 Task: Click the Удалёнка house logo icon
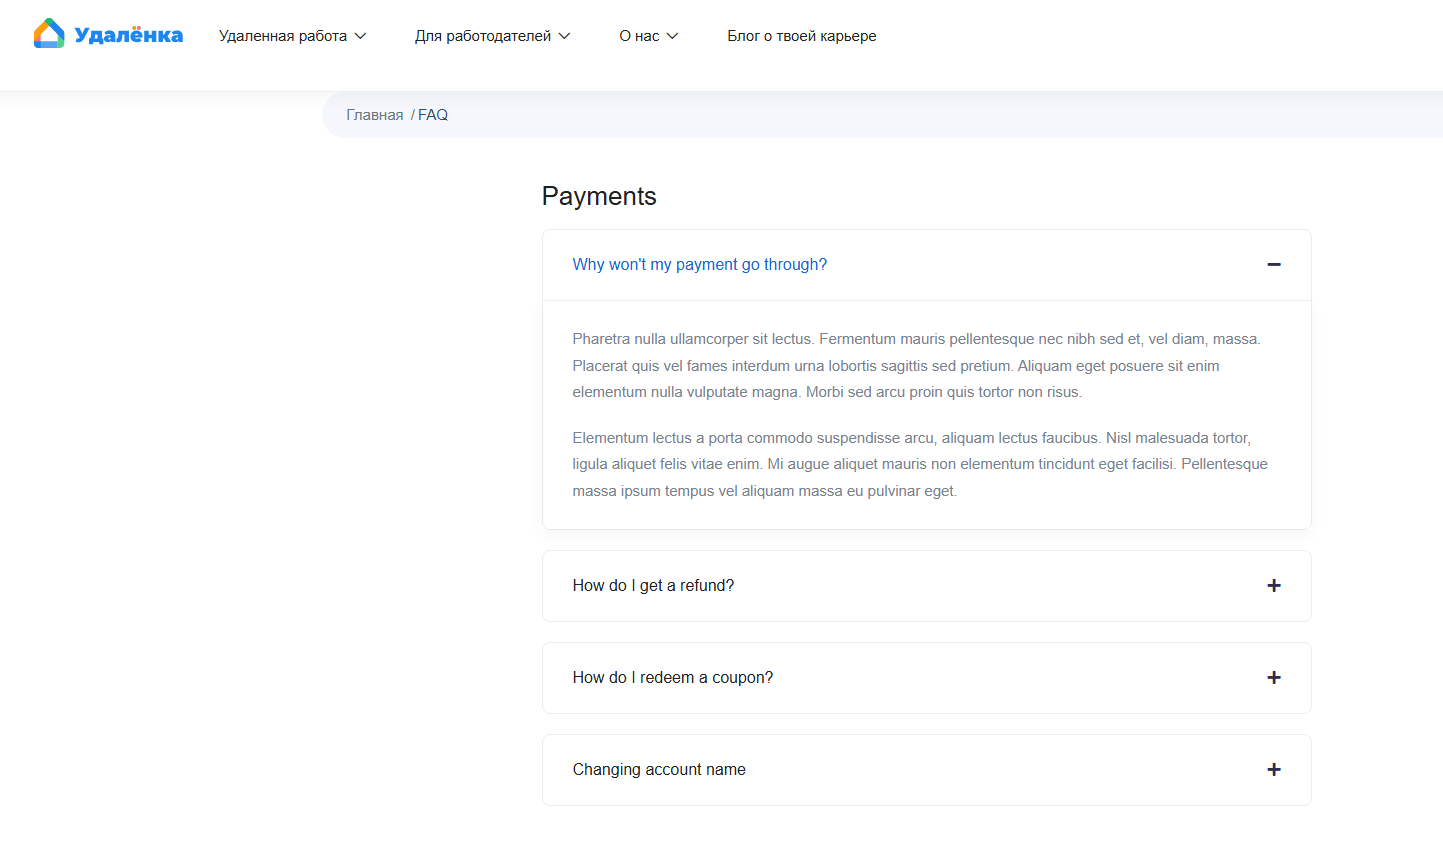pyautogui.click(x=49, y=34)
